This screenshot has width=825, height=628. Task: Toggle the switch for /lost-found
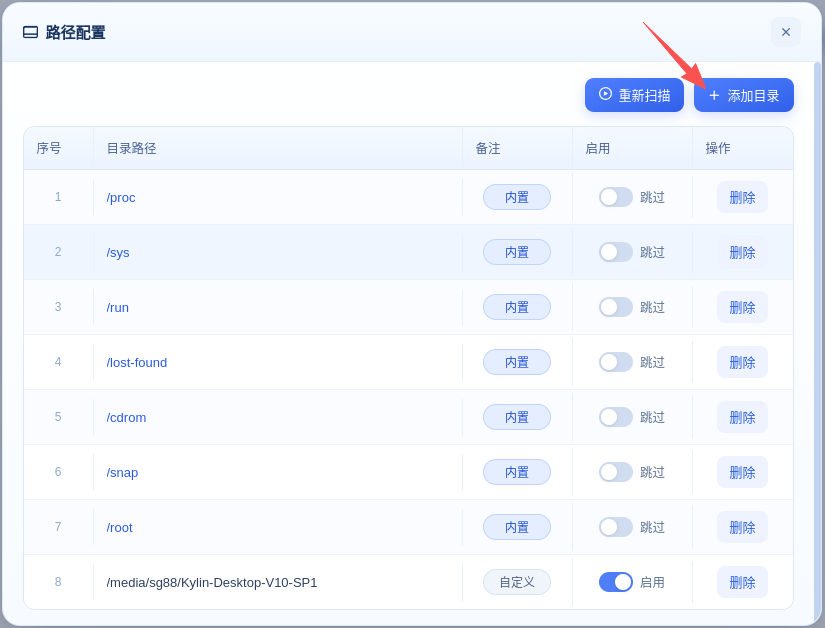click(615, 362)
